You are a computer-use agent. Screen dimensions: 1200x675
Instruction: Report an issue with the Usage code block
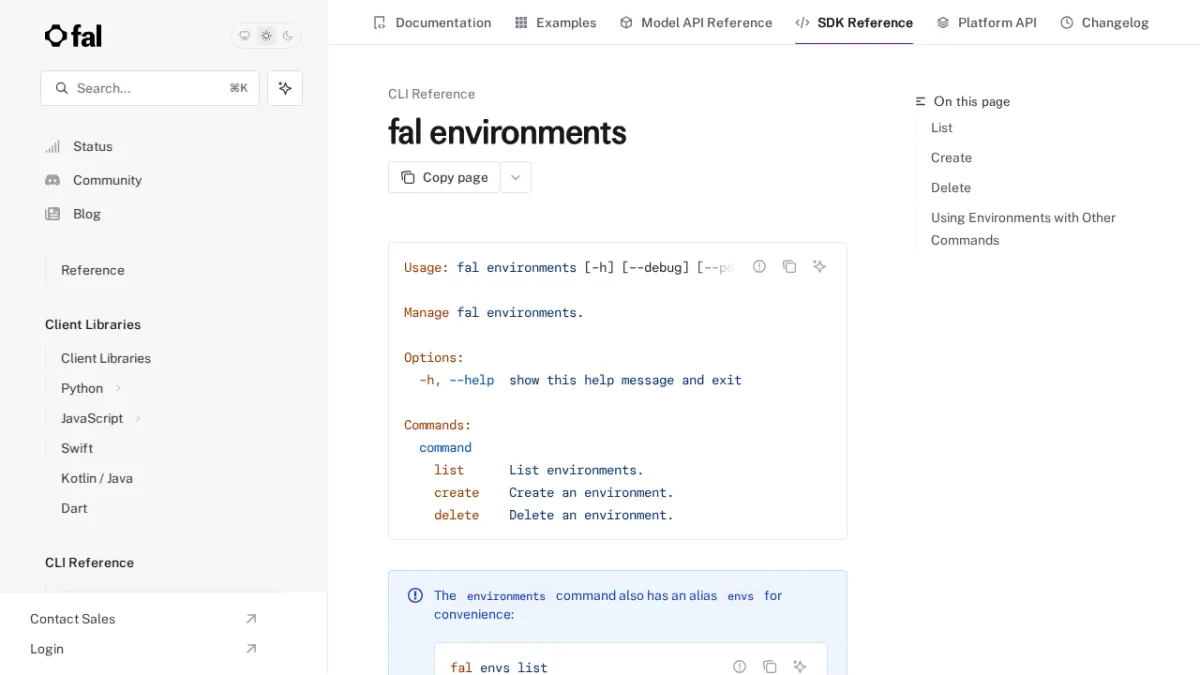[x=759, y=266]
